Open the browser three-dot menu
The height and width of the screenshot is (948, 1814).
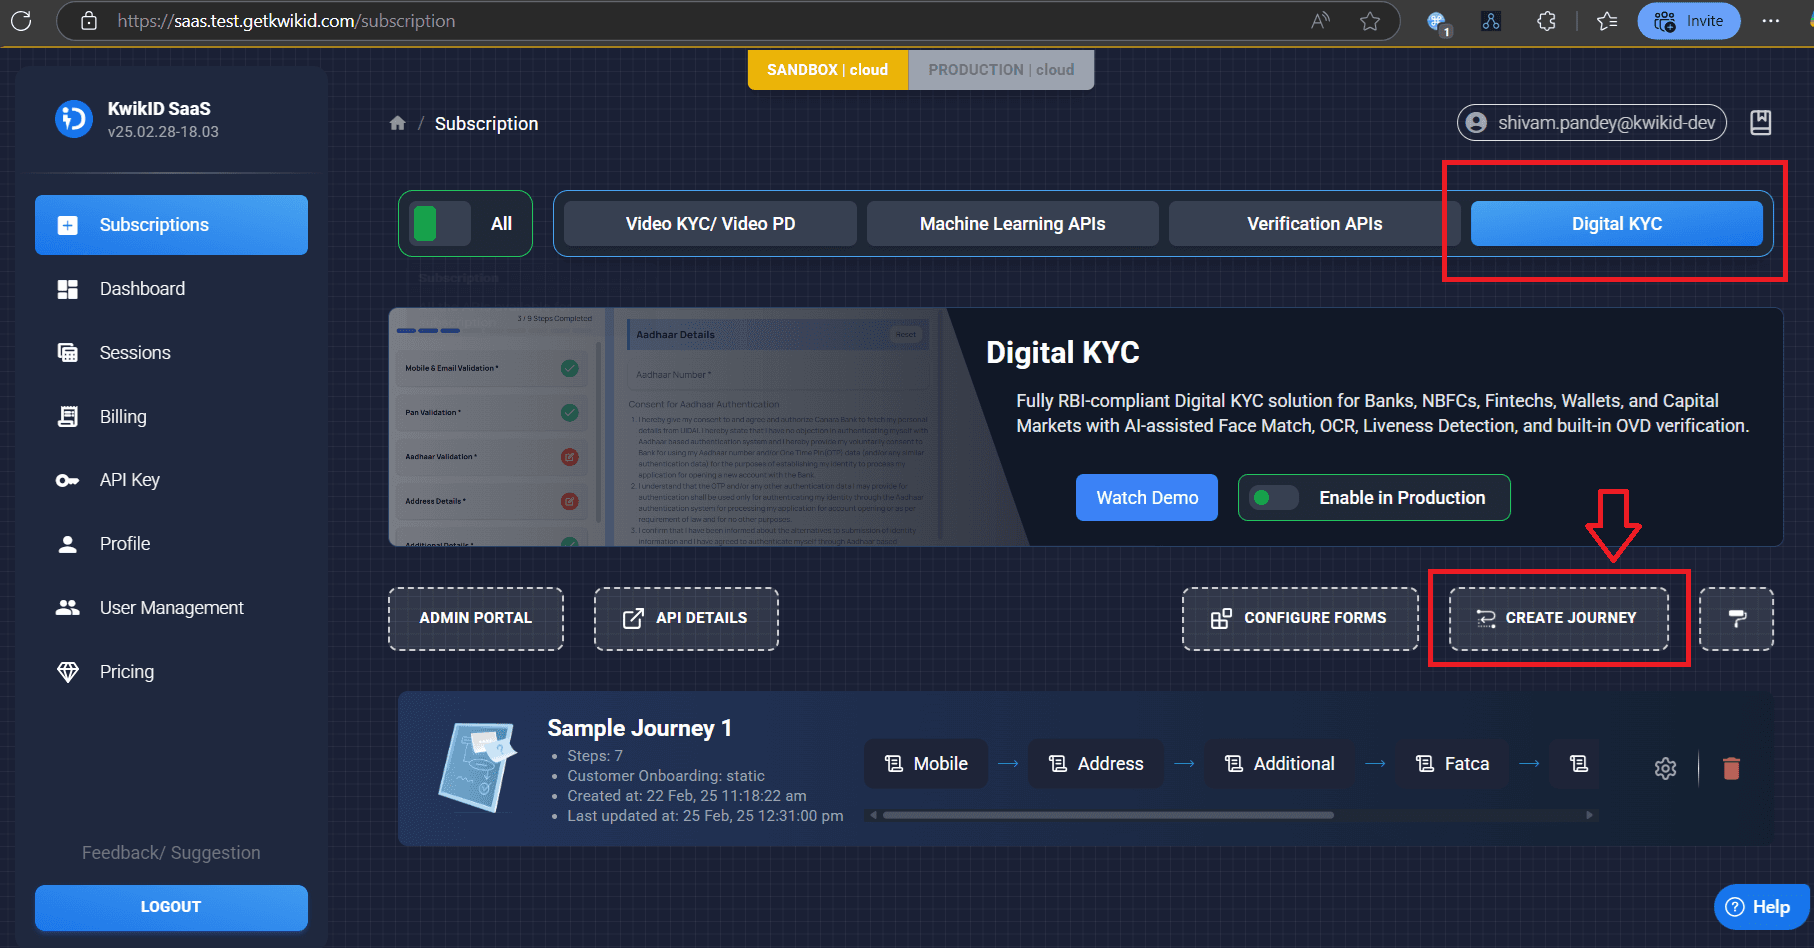click(1771, 21)
